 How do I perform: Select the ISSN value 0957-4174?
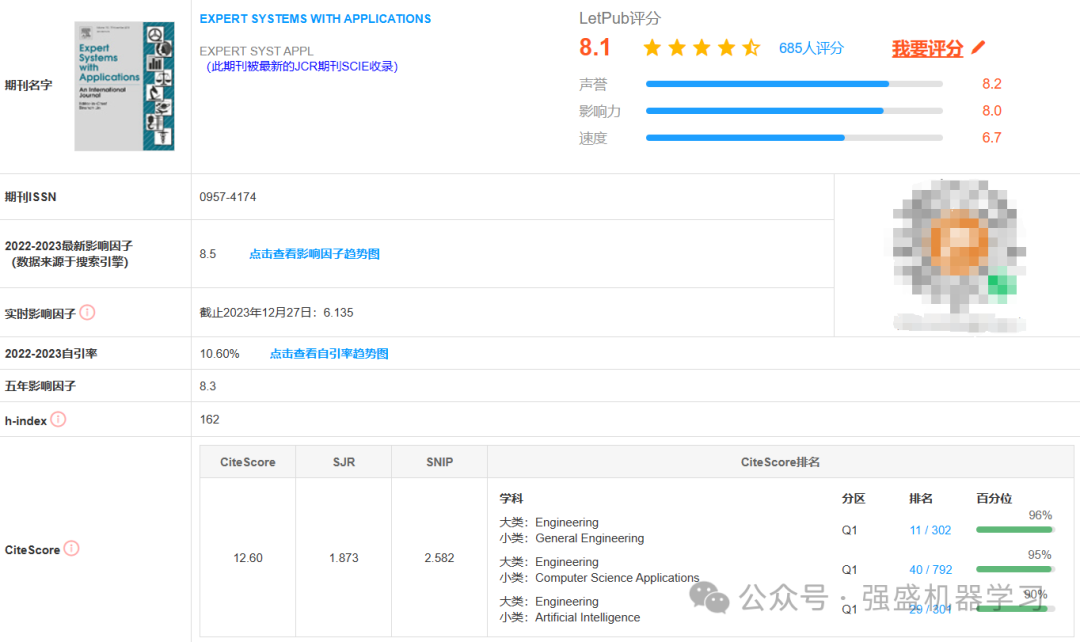228,197
